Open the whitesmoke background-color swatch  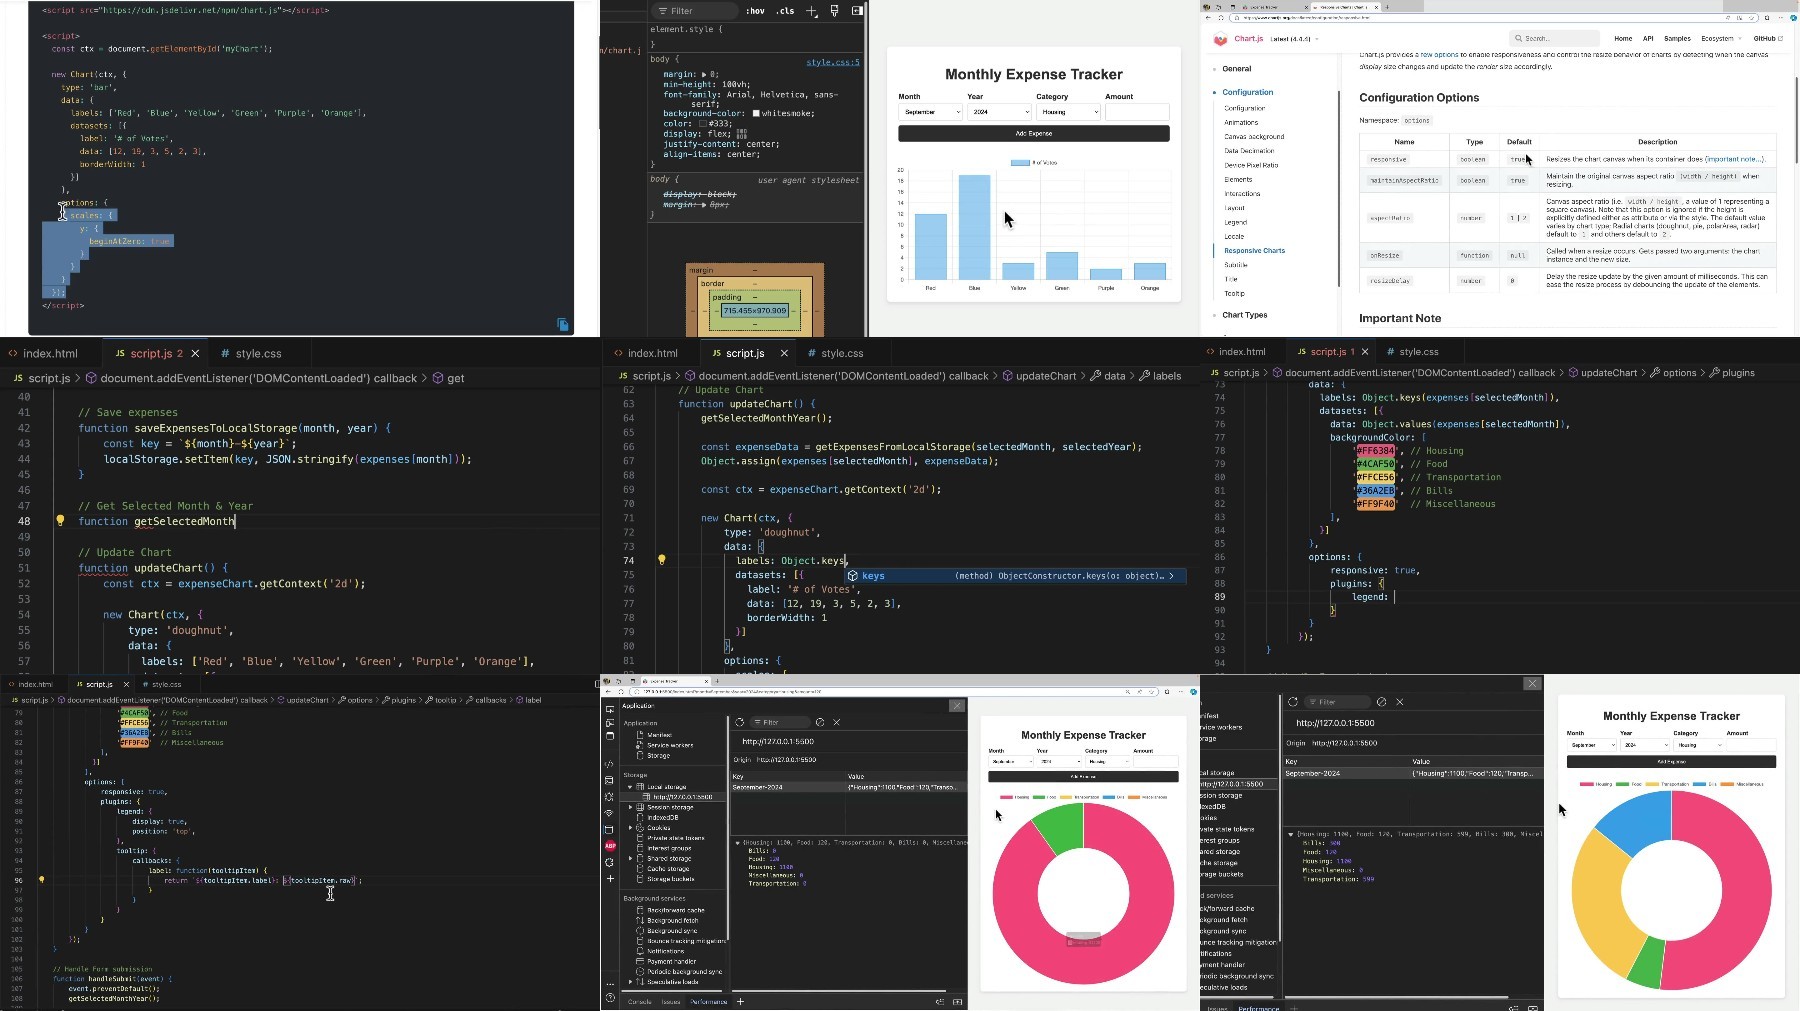tap(756, 114)
